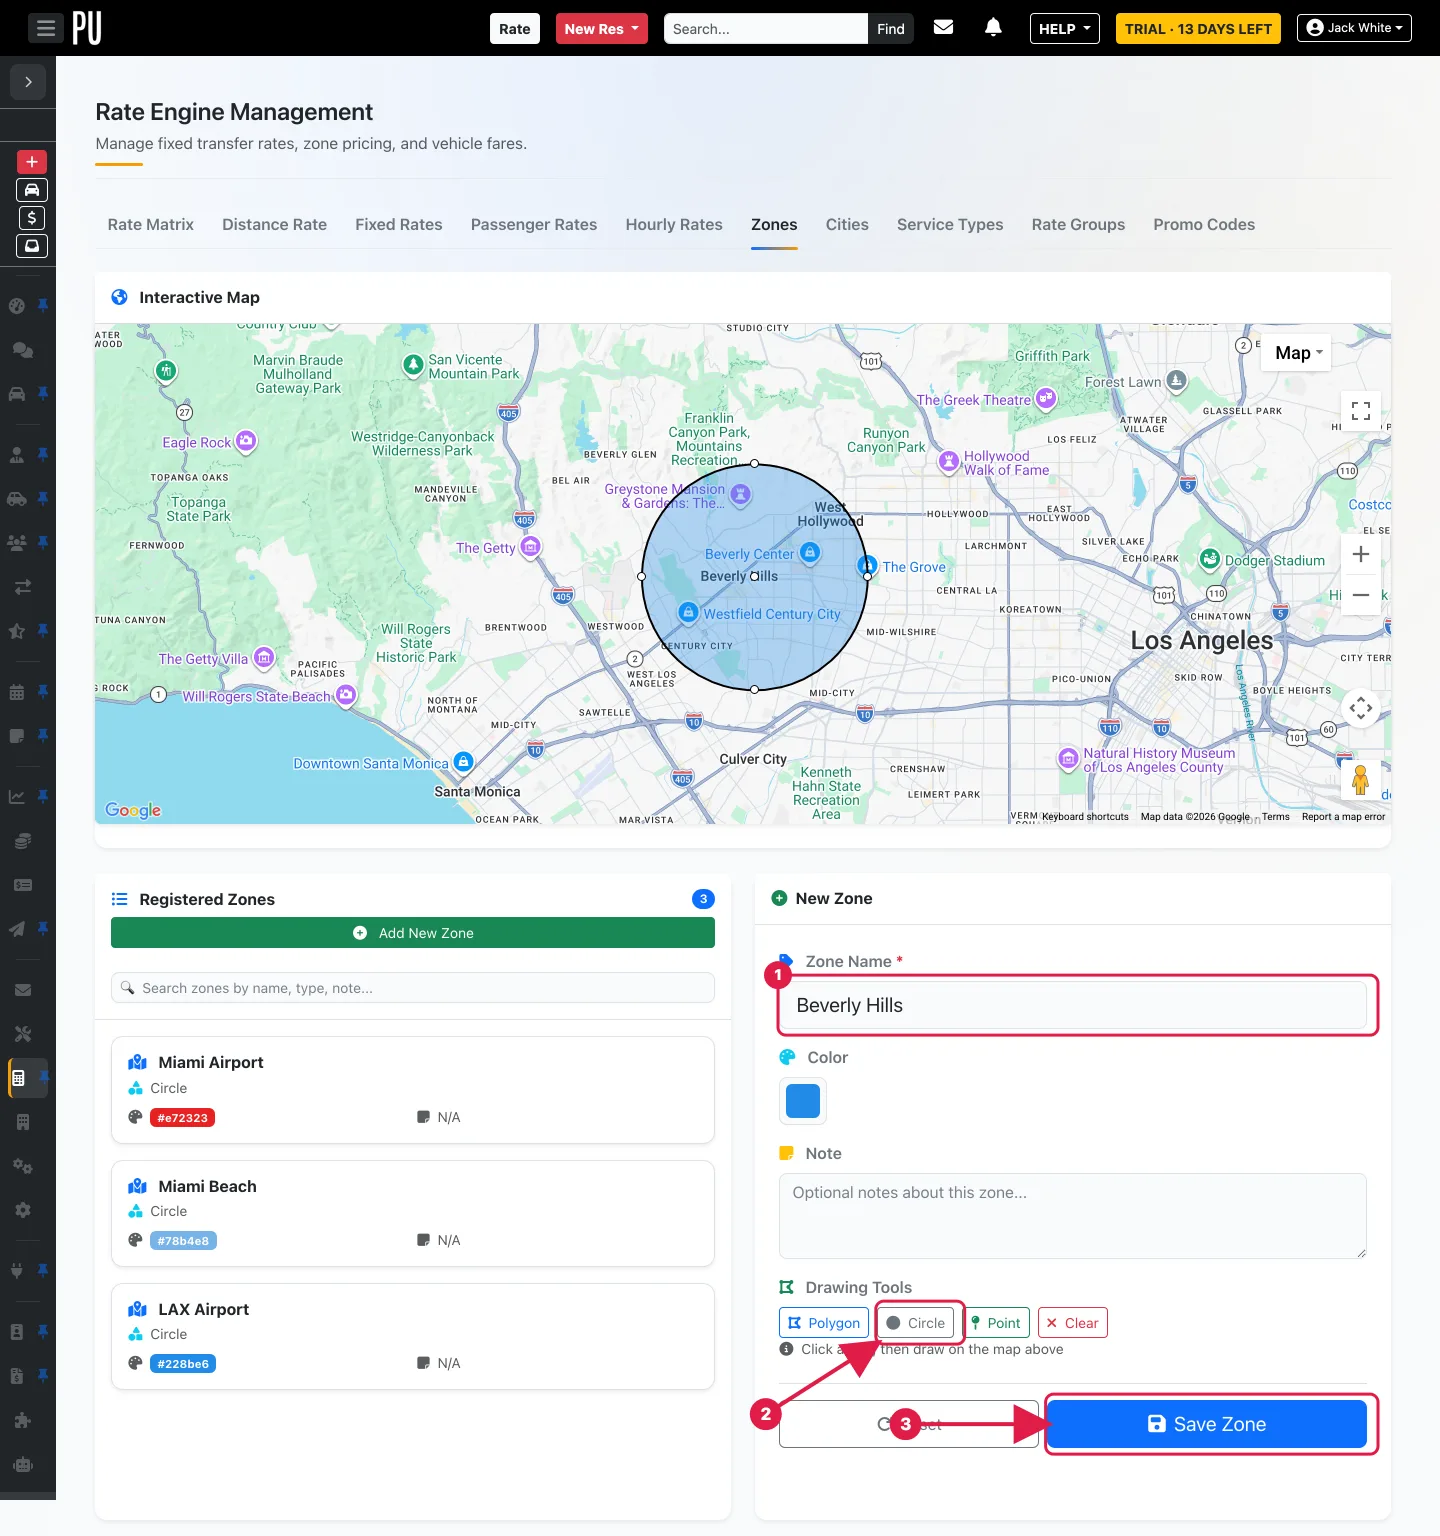The height and width of the screenshot is (1536, 1440).
Task: Click the outlined car quick-action icon
Action: [32, 190]
